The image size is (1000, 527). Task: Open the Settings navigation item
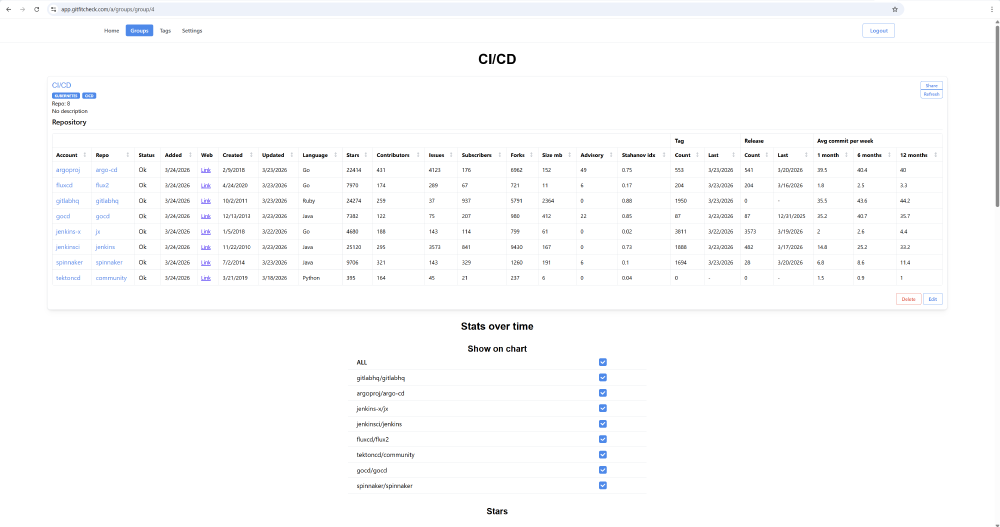tap(192, 31)
